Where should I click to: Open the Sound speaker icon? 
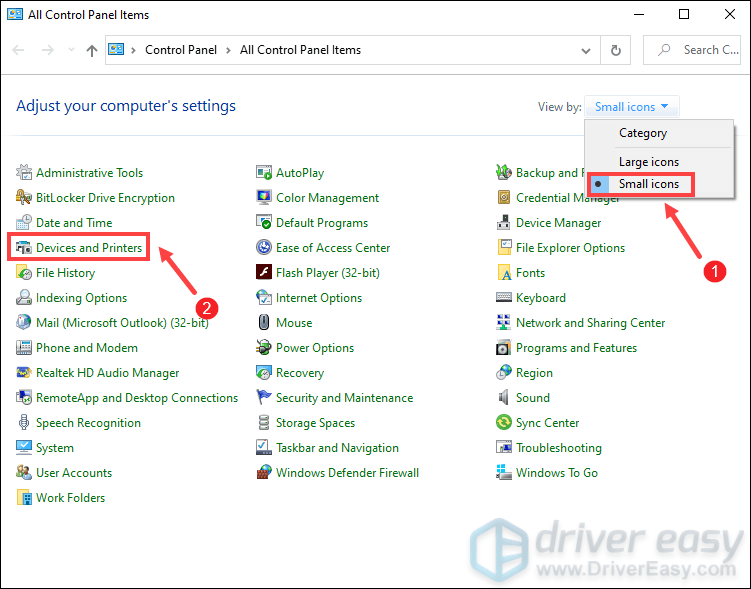click(504, 398)
